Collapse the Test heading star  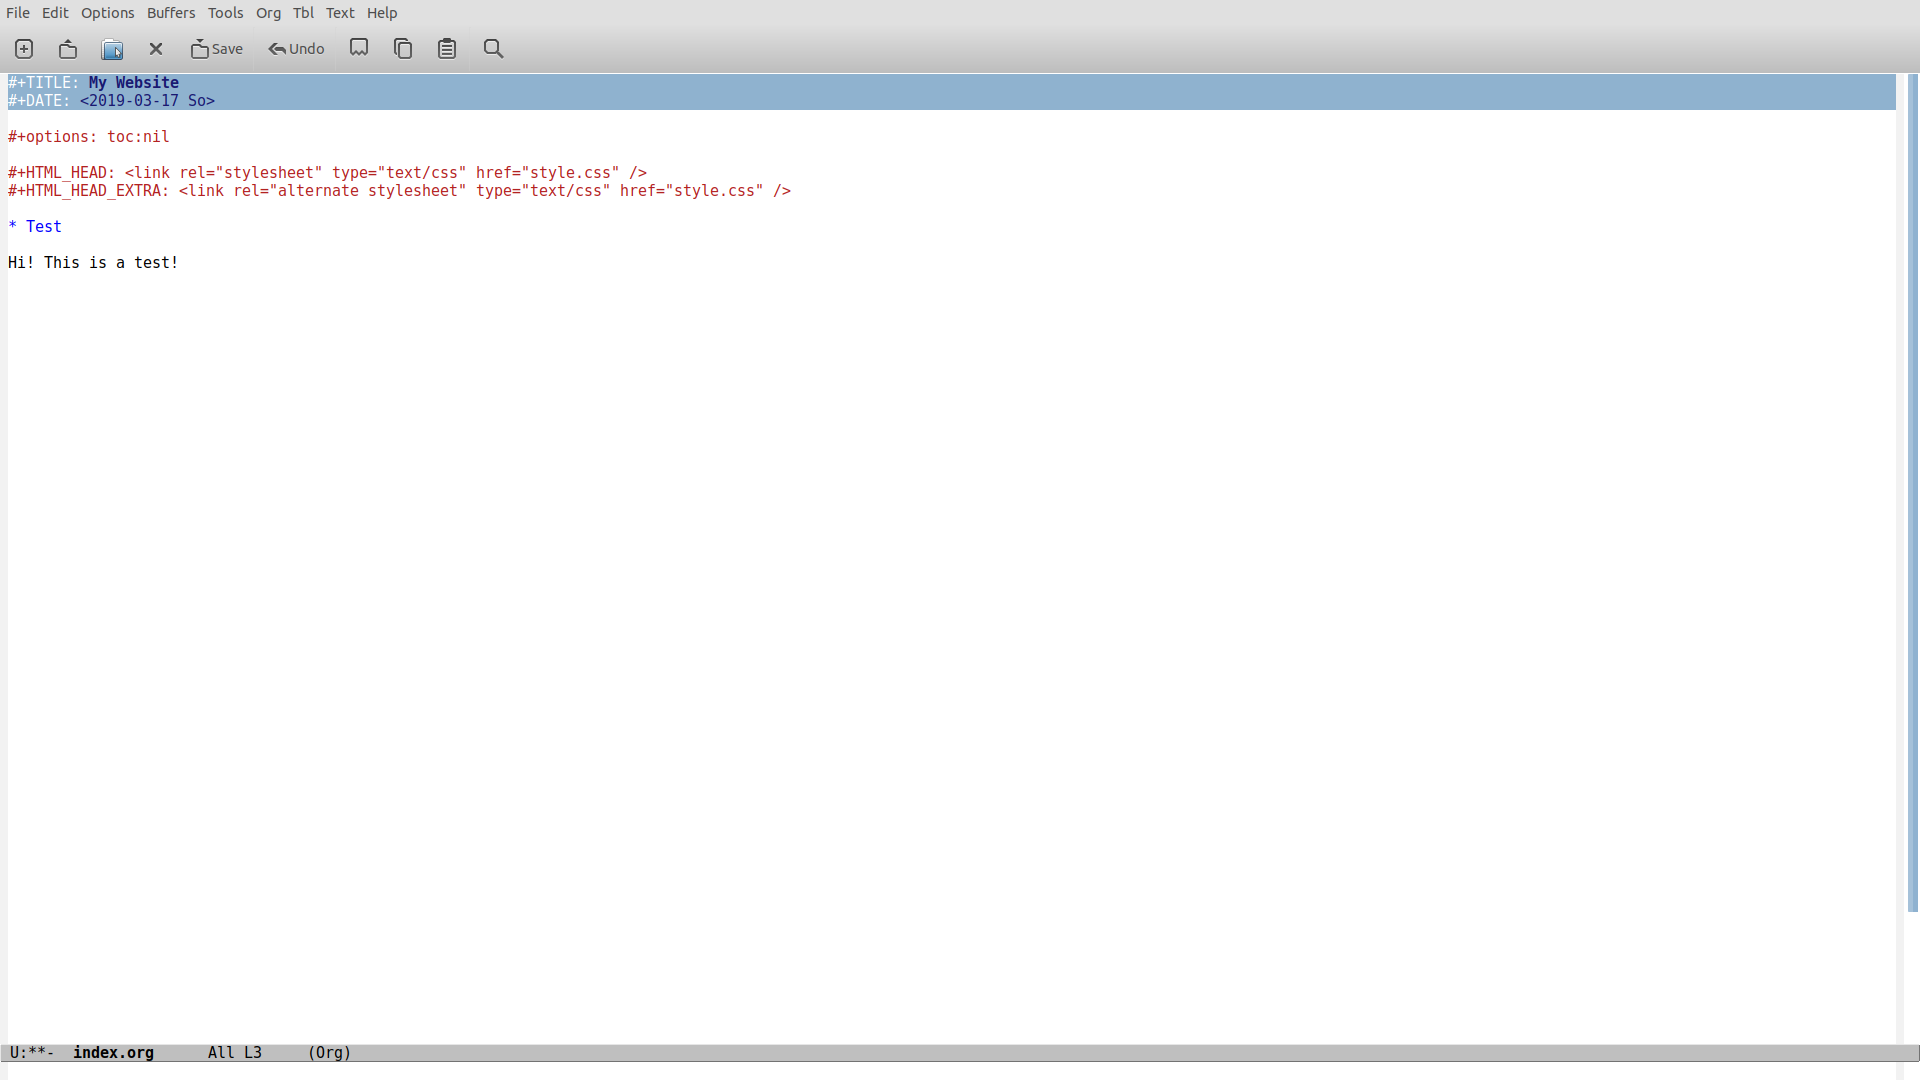(x=13, y=227)
